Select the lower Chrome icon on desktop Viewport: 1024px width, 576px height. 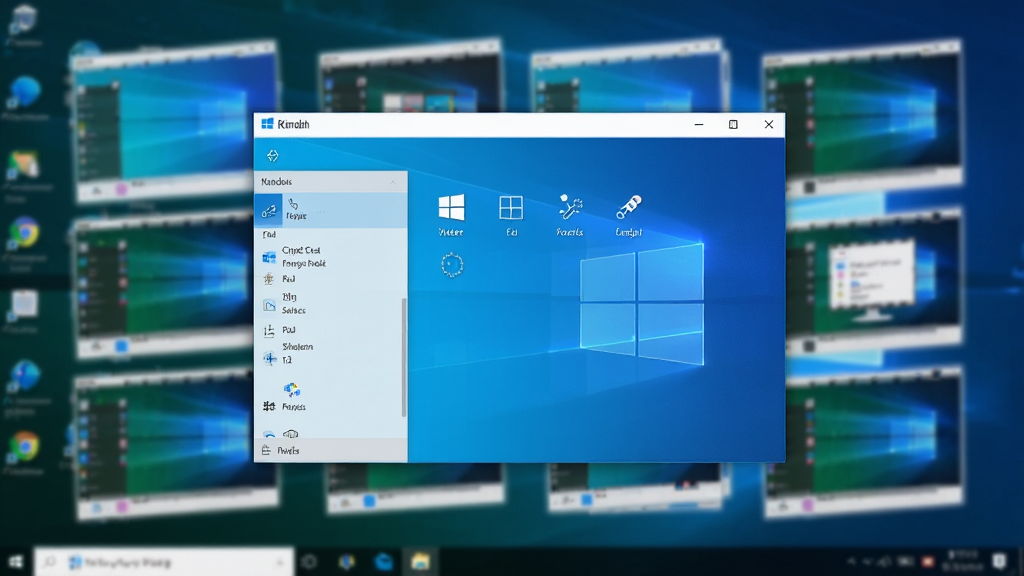[24, 447]
